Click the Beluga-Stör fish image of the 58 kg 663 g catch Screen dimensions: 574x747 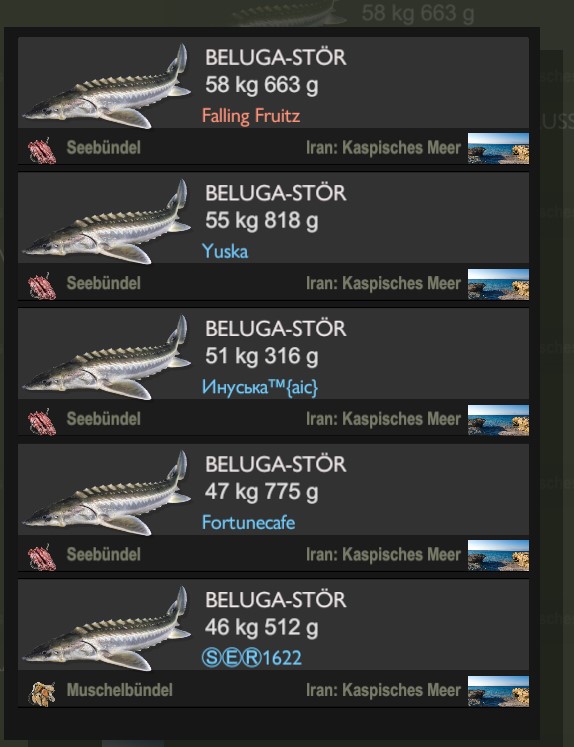click(107, 86)
